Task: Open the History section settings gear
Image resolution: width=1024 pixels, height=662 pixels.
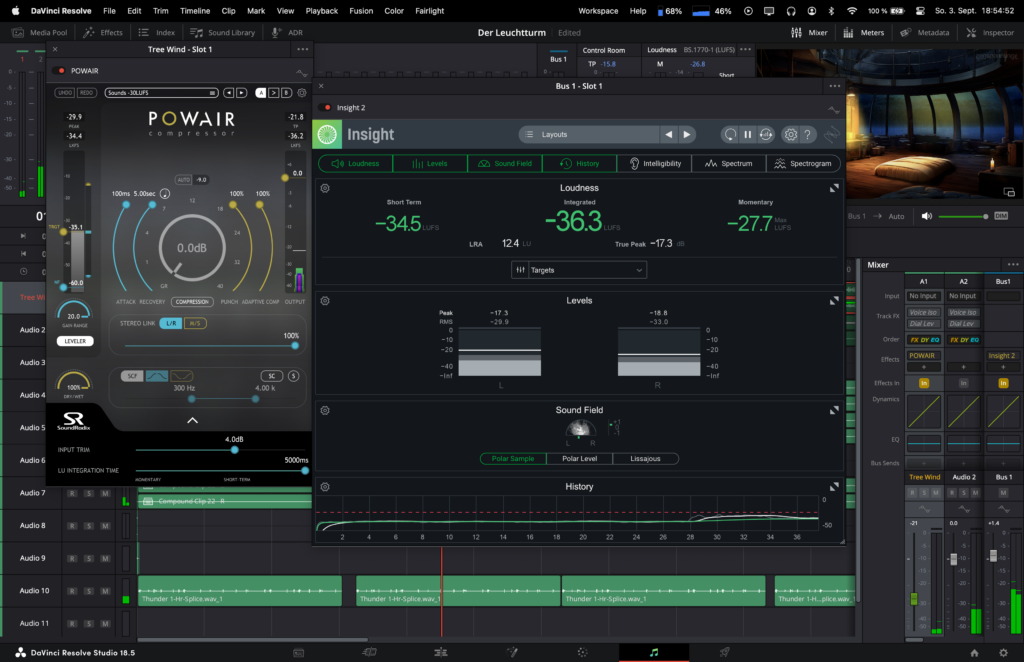Action: (x=325, y=487)
